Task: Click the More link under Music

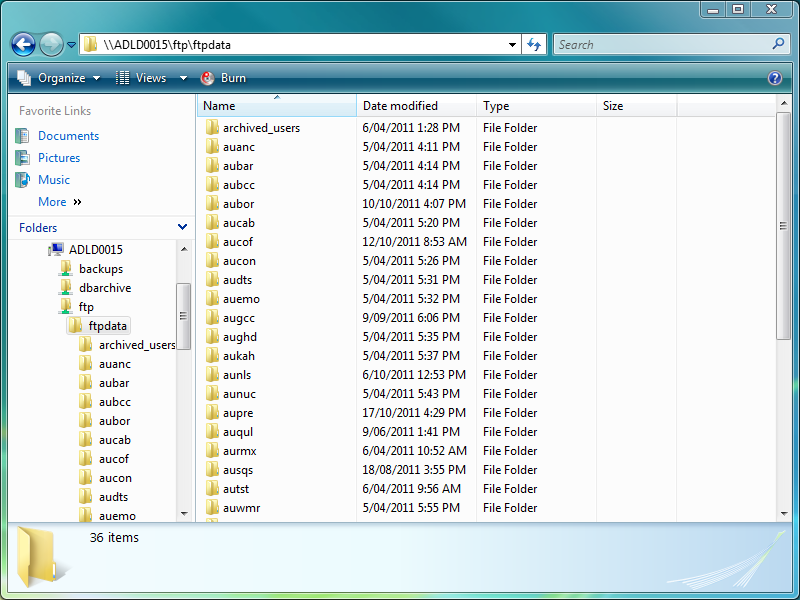Action: click(50, 201)
